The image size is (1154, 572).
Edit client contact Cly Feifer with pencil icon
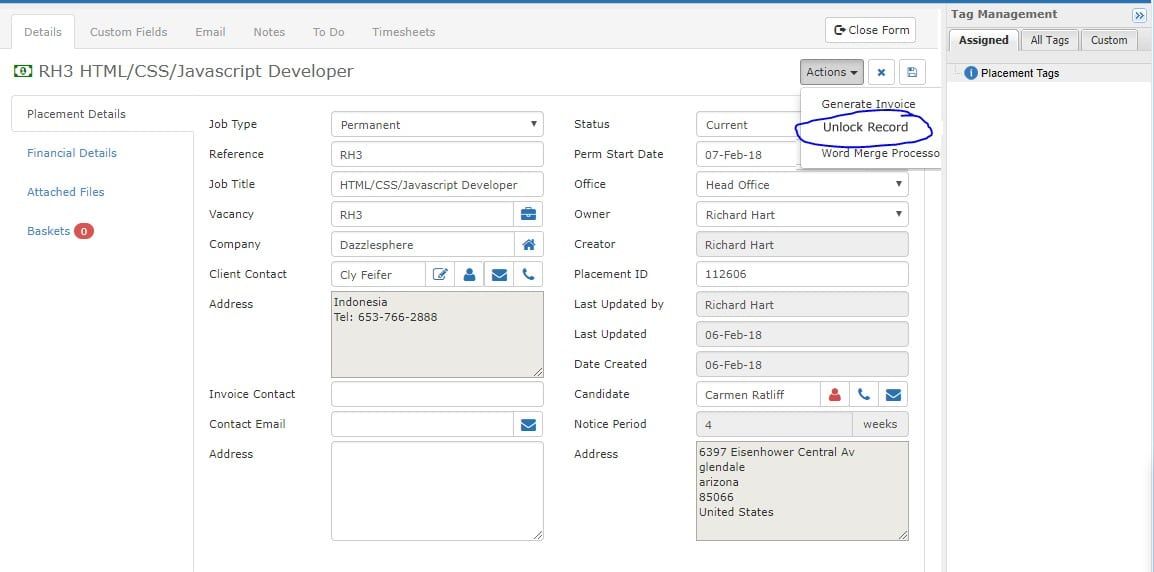tap(440, 275)
